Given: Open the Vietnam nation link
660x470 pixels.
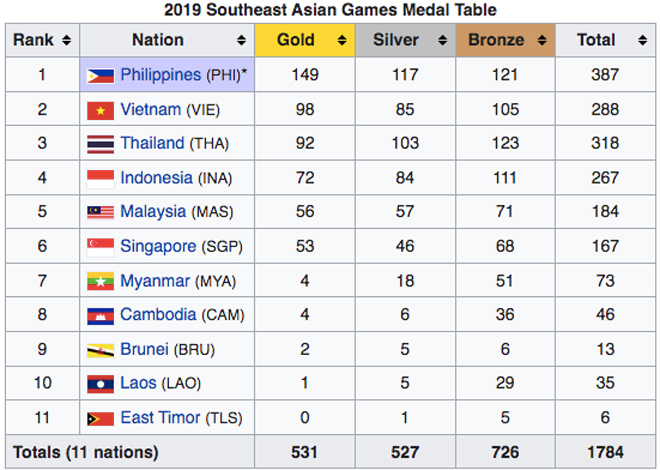Looking at the screenshot, I should pyautogui.click(x=151, y=109).
